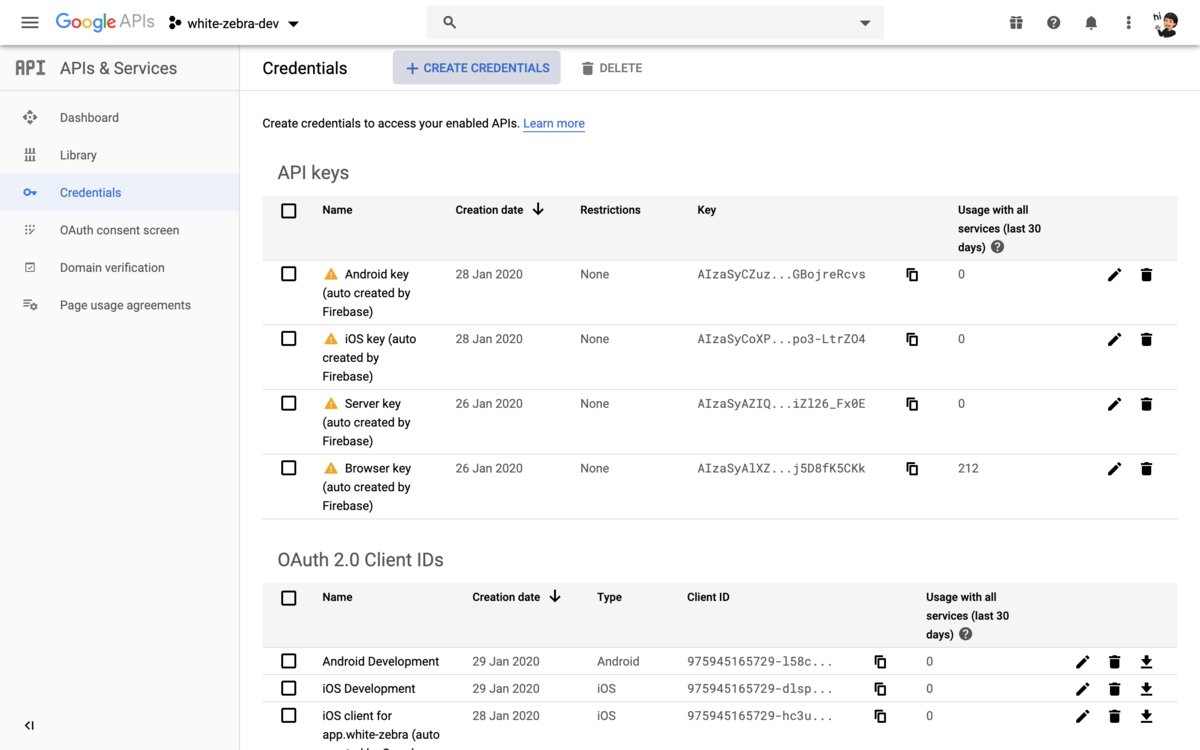Check iOS client for app.white-zebra row
1200x750 pixels.
pyautogui.click(x=289, y=715)
